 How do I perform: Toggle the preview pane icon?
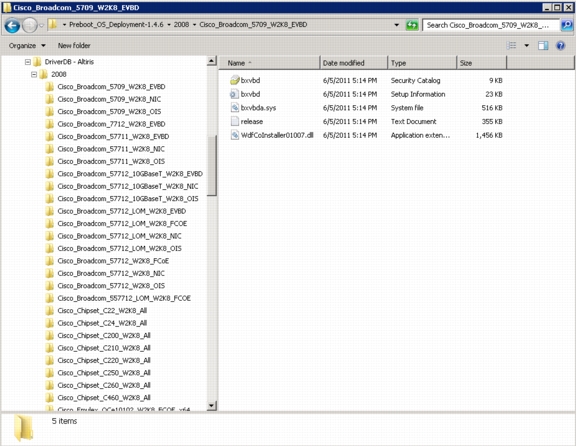pyautogui.click(x=543, y=46)
